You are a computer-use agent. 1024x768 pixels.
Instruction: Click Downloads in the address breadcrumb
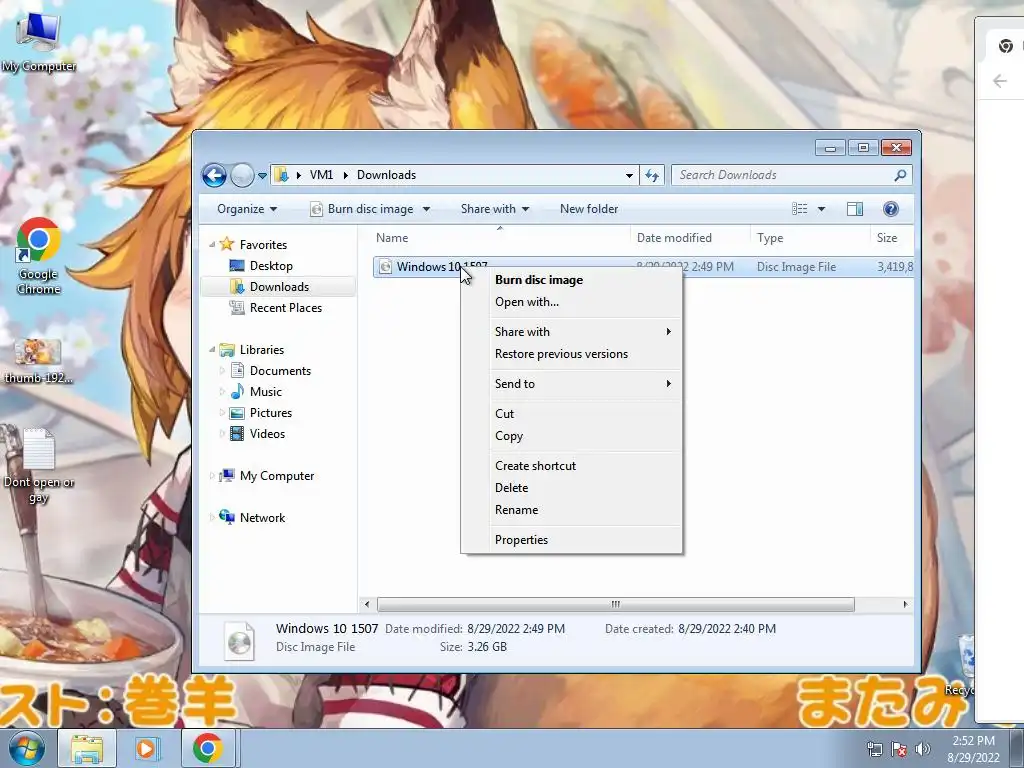(x=386, y=175)
